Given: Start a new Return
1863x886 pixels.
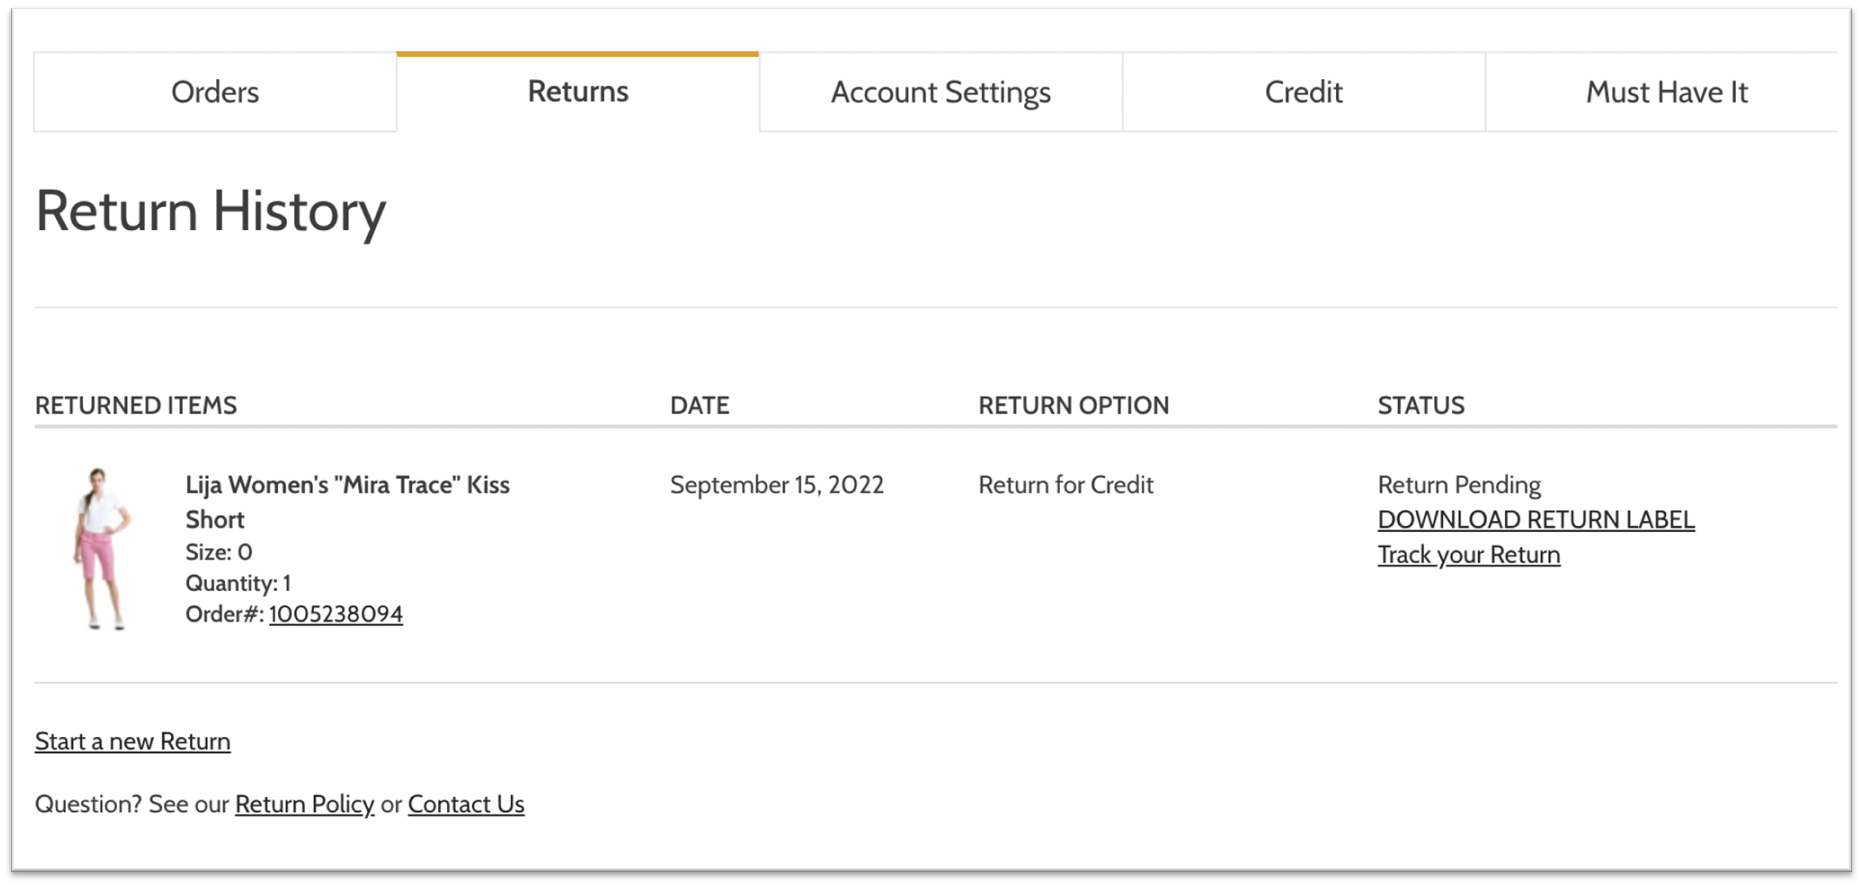Looking at the screenshot, I should (132, 740).
